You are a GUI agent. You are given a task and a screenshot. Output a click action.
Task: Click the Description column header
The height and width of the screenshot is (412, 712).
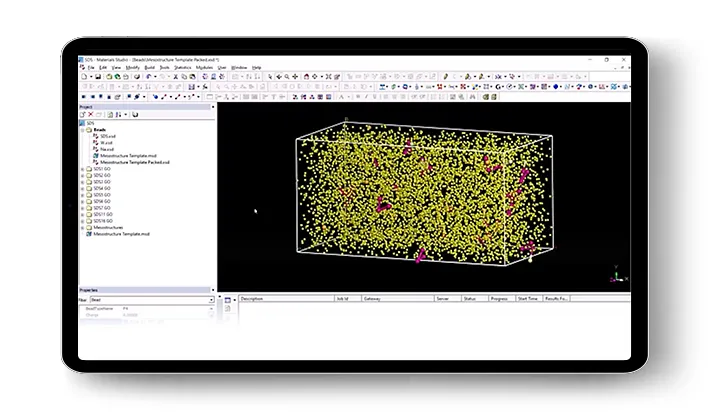[x=287, y=298]
